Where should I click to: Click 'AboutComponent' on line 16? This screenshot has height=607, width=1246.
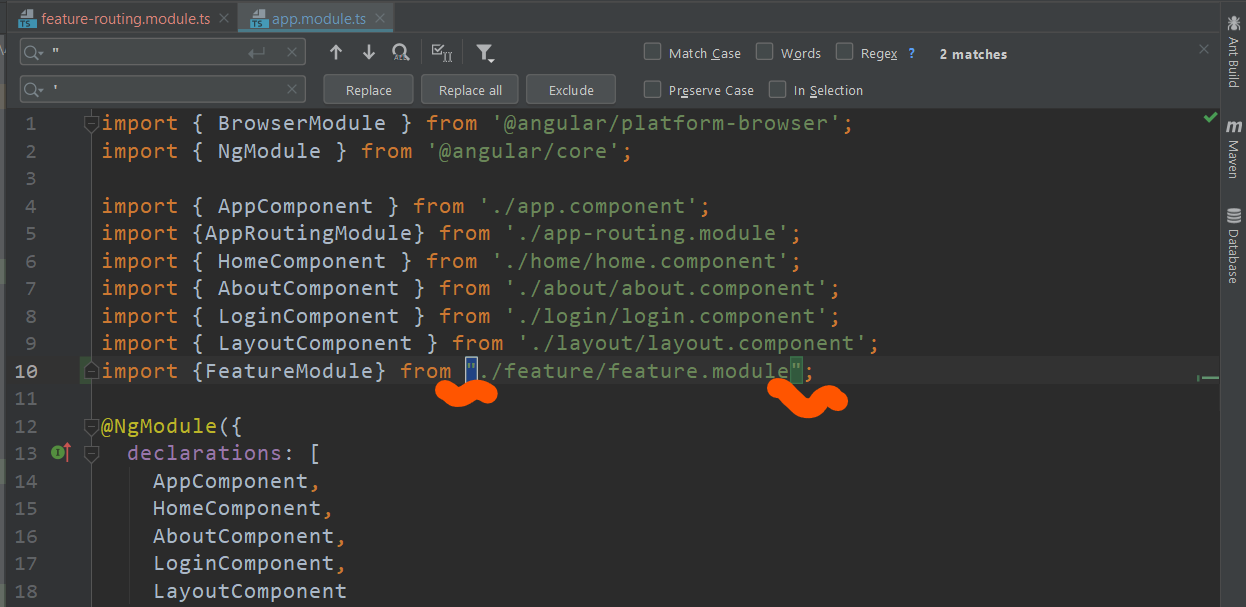point(243,536)
